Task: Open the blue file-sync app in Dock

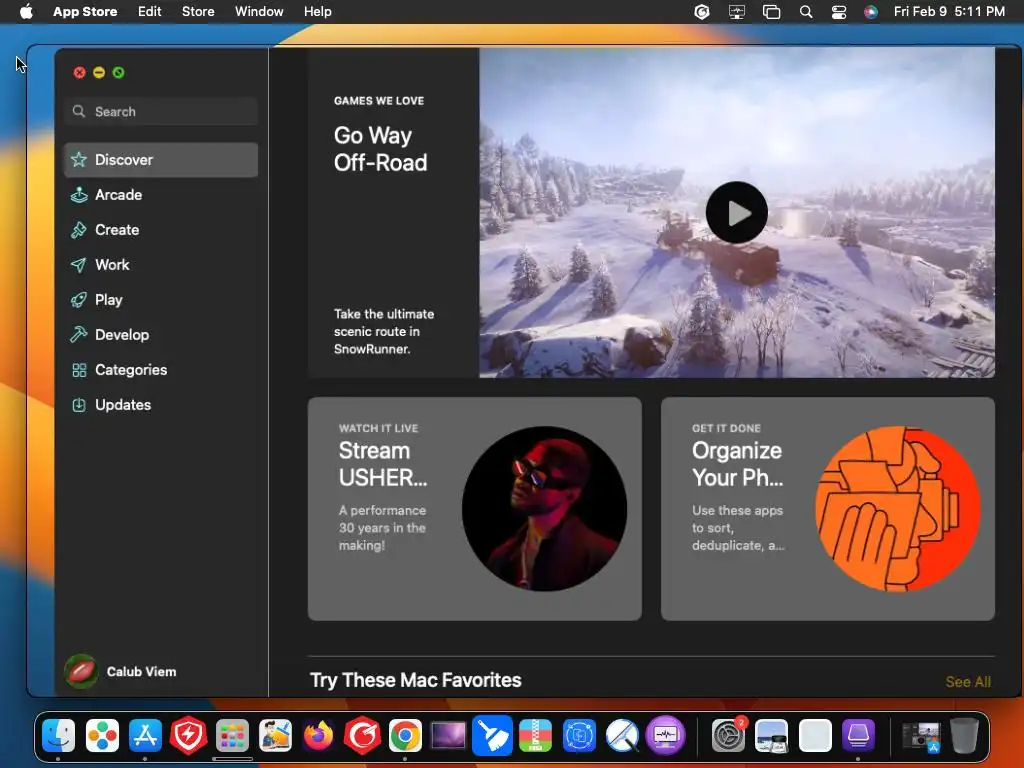Action: pos(579,736)
